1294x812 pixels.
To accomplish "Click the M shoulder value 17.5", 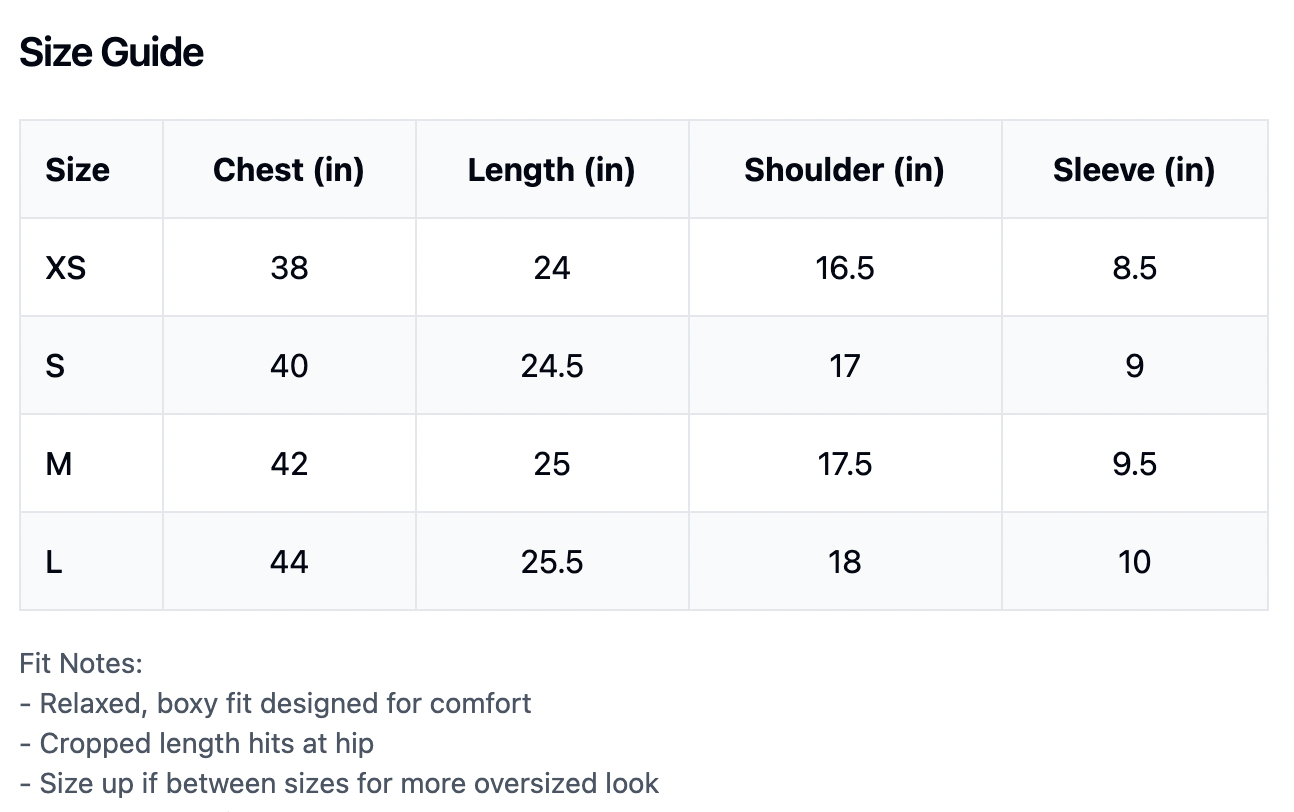I will coord(845,464).
